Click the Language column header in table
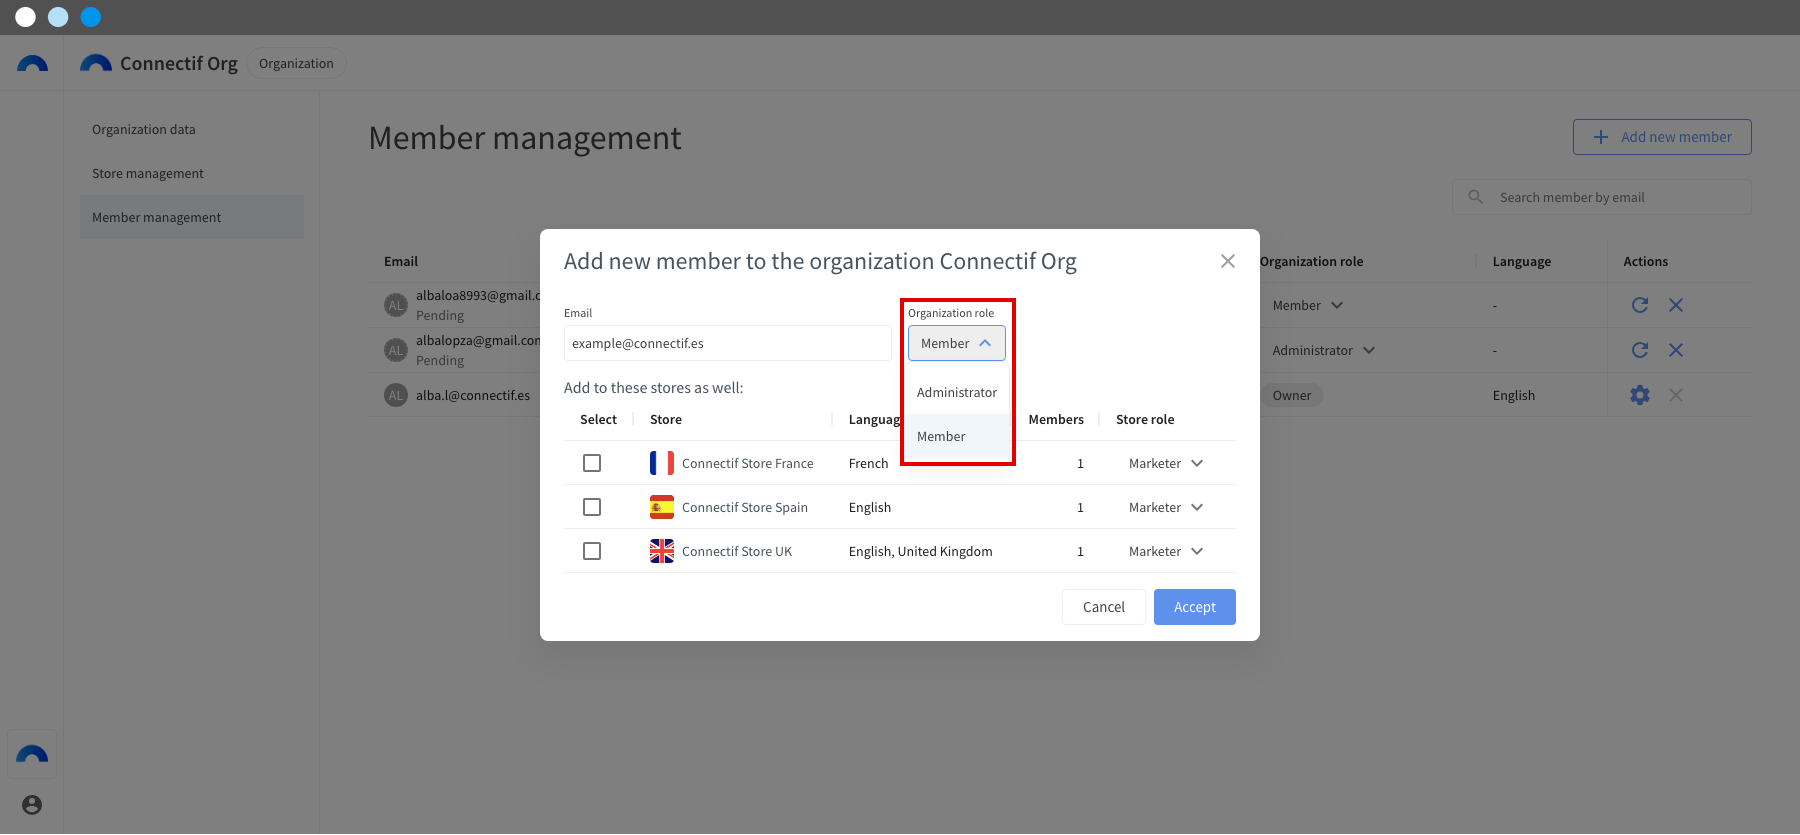1800x835 pixels. [1522, 261]
